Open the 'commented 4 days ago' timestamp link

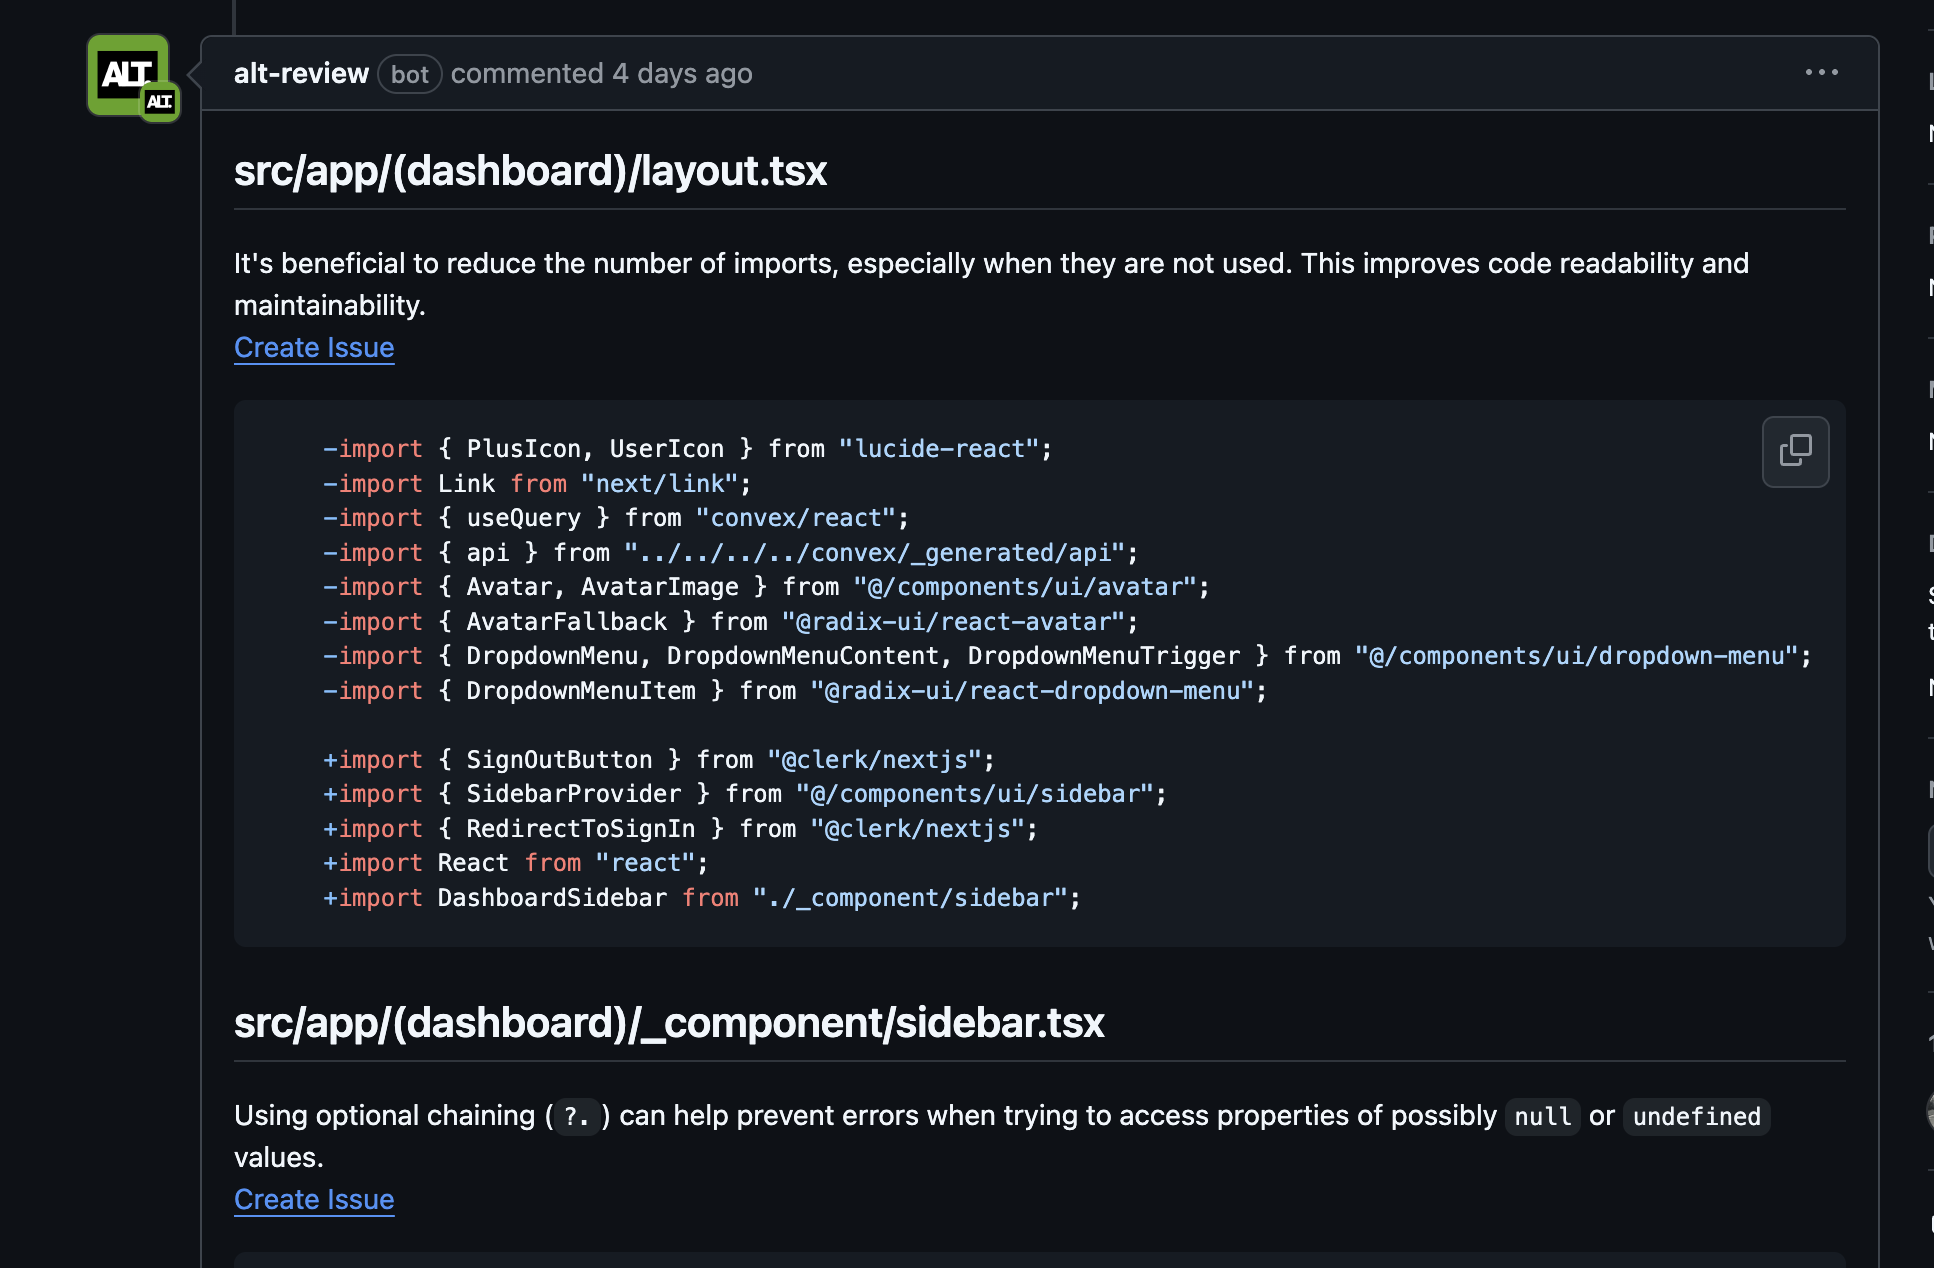682,74
